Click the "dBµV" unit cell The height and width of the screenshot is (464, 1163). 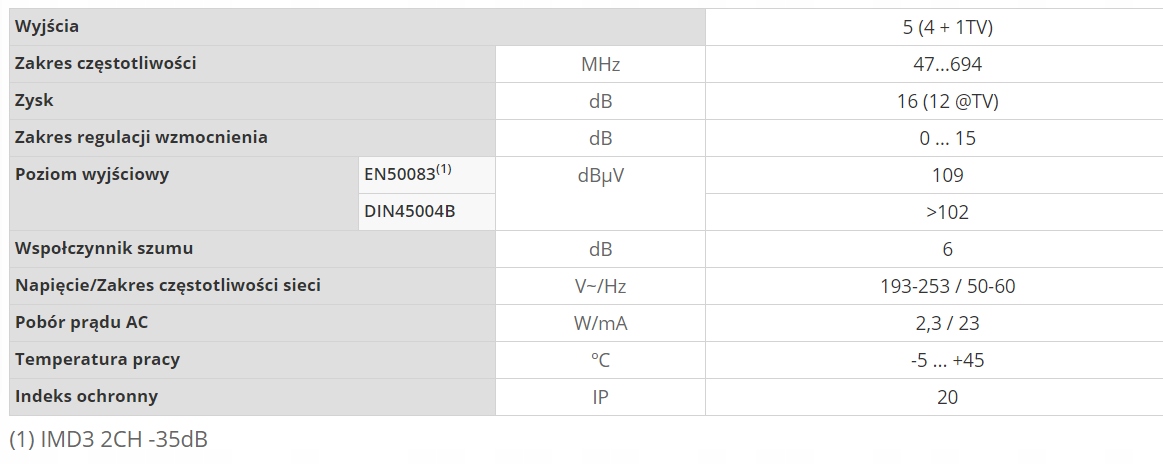coord(600,176)
